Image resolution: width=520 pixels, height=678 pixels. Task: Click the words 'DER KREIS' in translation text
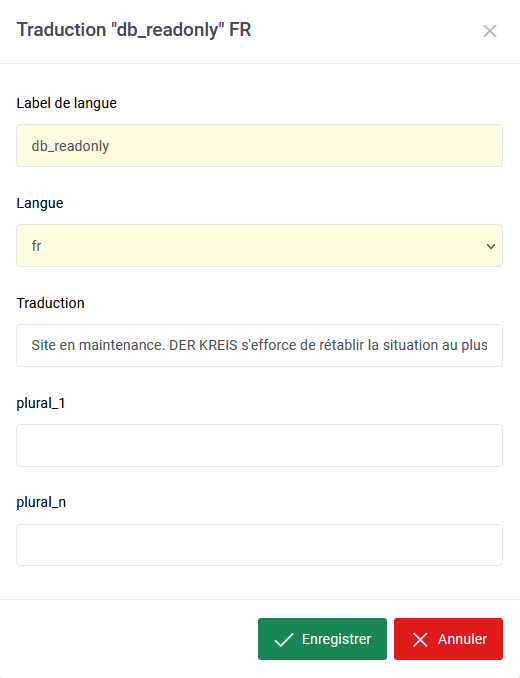203,345
